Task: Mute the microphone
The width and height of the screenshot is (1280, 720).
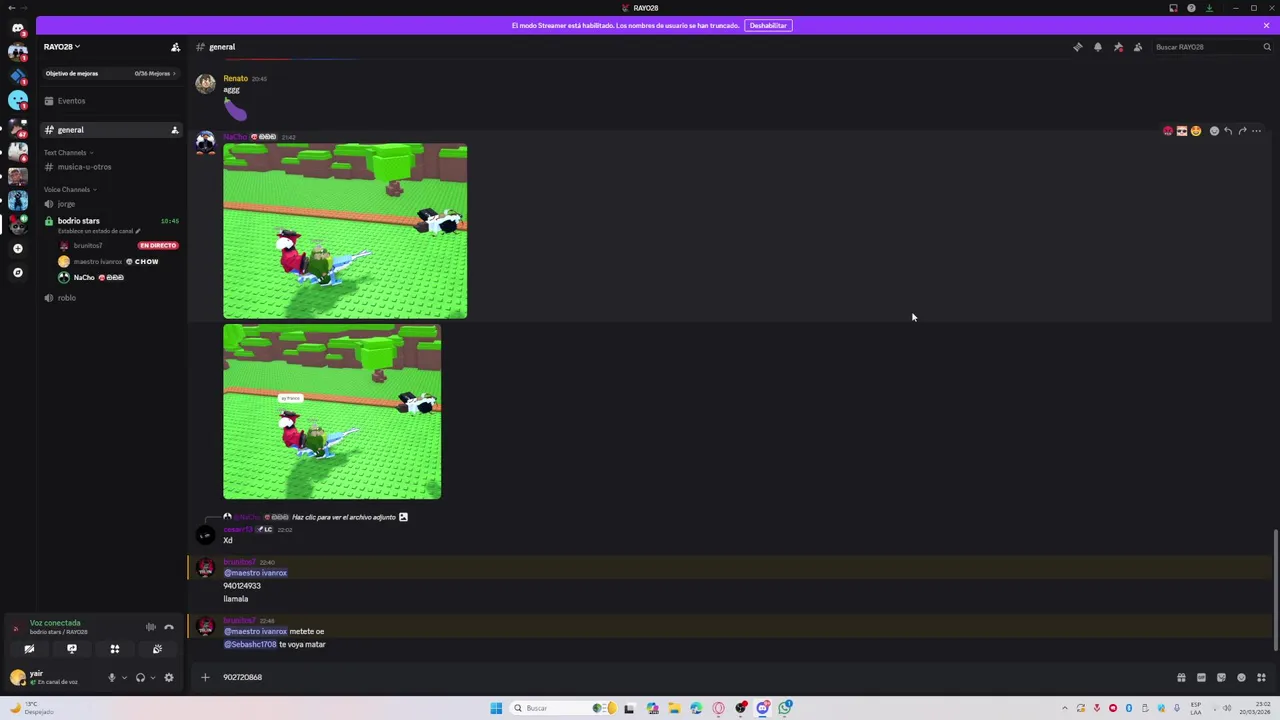Action: pos(112,677)
